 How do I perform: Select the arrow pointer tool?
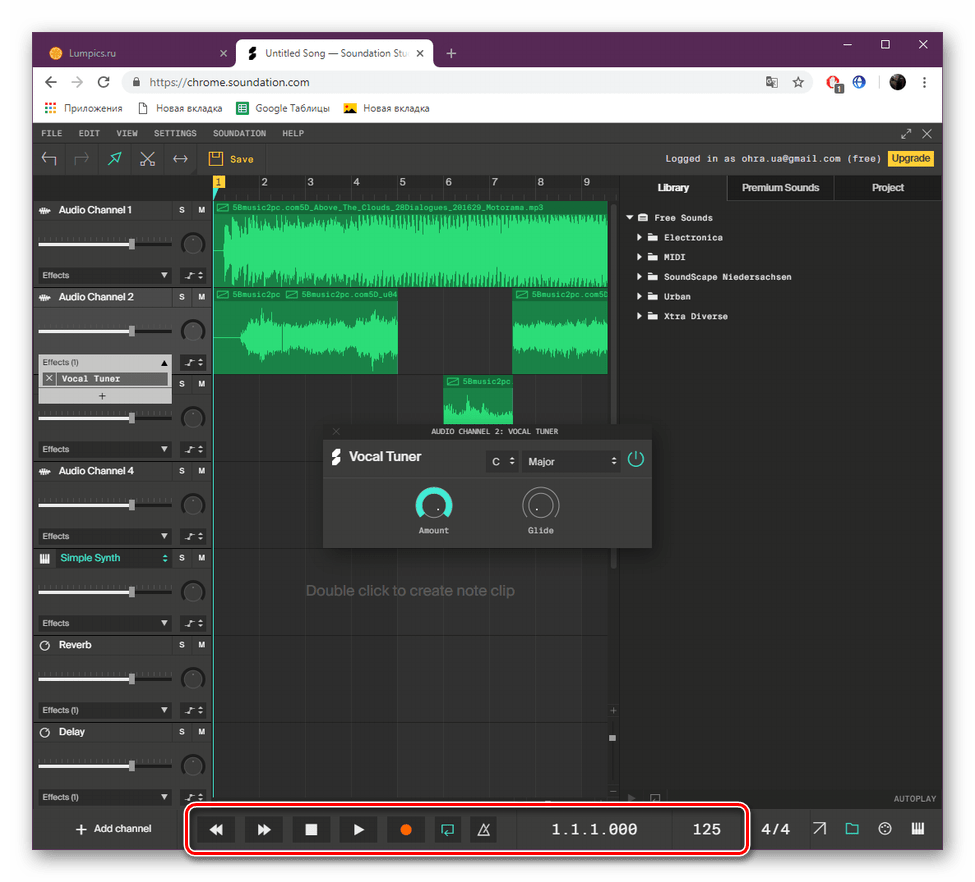point(113,158)
